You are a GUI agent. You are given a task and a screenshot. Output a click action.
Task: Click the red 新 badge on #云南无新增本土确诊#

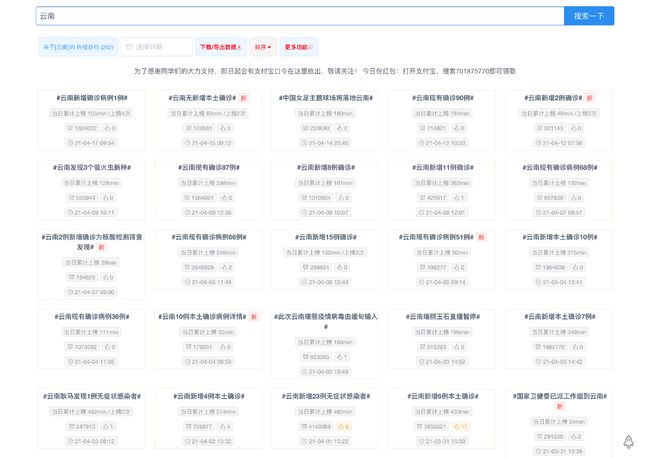tap(244, 98)
